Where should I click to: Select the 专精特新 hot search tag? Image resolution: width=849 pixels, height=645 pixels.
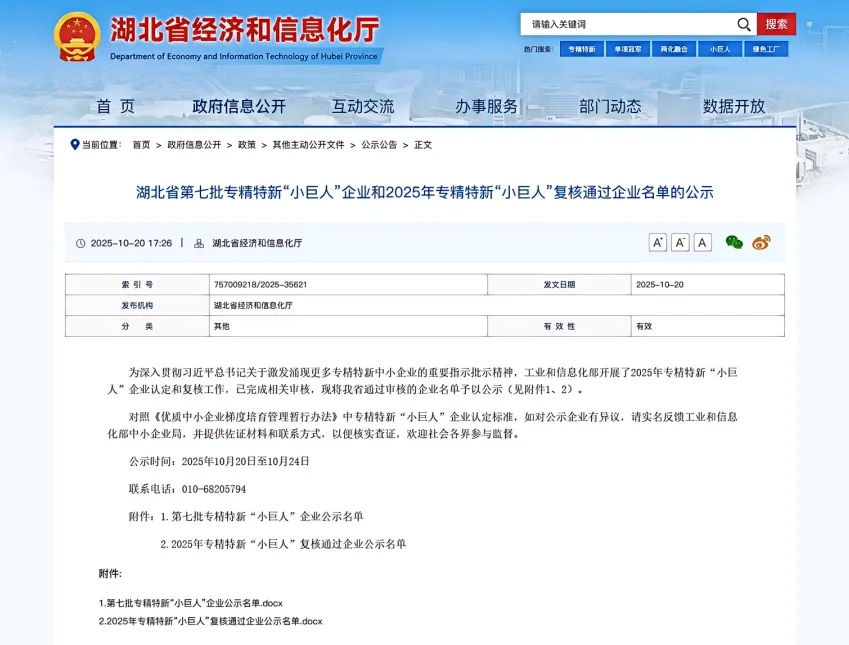[x=581, y=48]
